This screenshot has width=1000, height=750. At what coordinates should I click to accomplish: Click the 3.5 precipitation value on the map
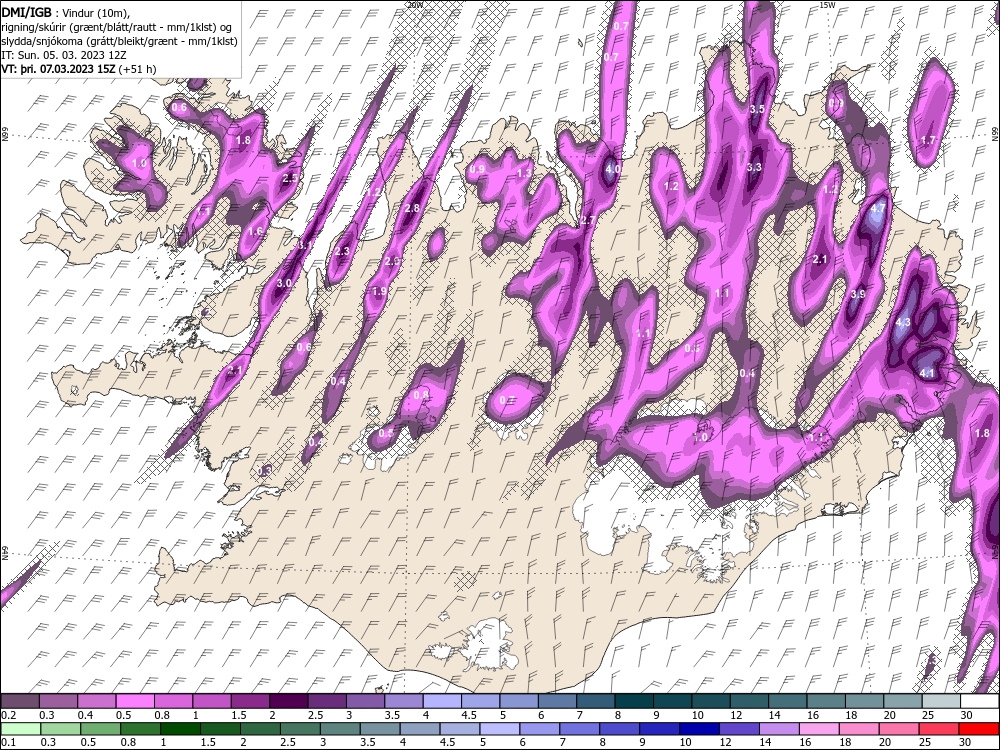pos(757,109)
